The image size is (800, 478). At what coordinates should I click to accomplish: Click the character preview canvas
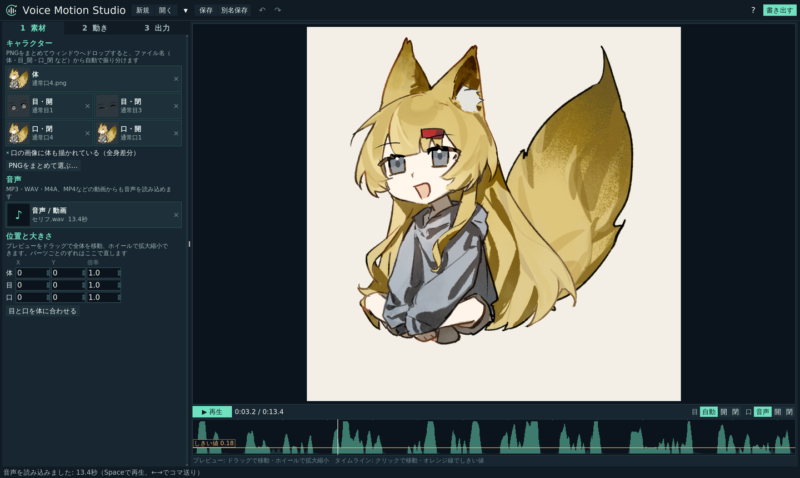(x=493, y=214)
